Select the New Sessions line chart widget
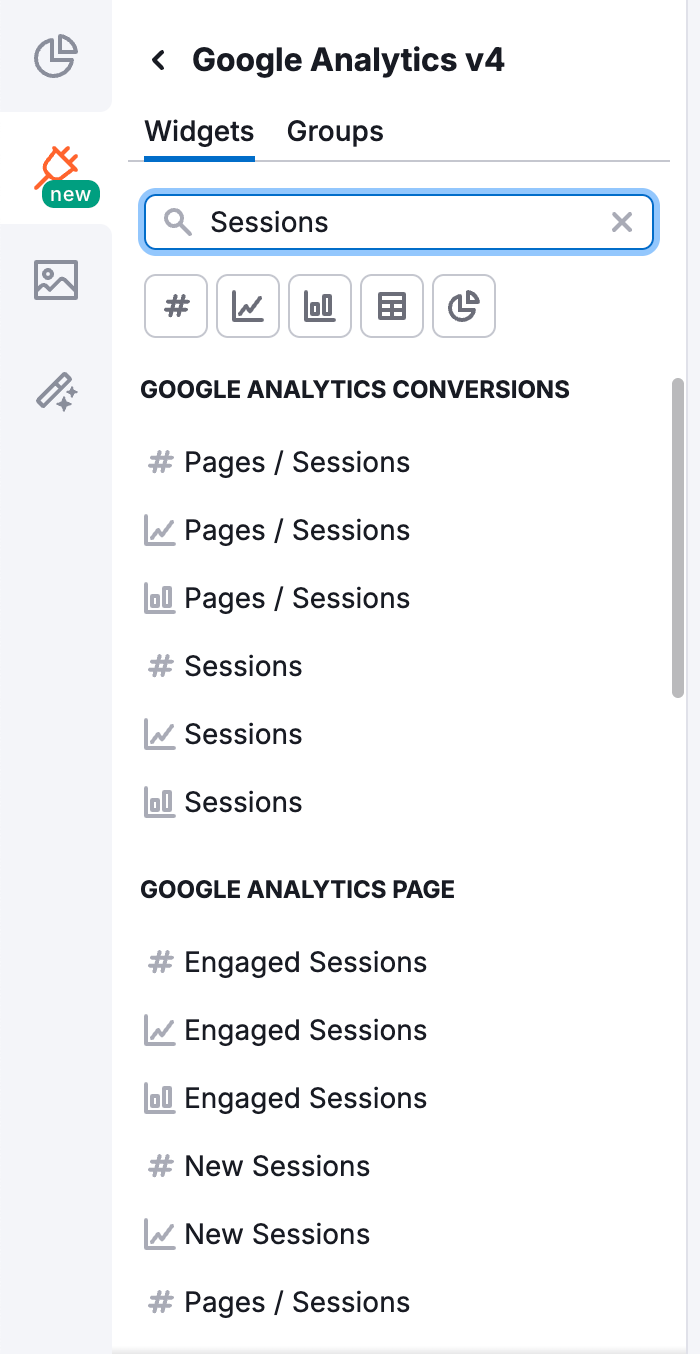Image resolution: width=700 pixels, height=1354 pixels. click(x=277, y=1234)
